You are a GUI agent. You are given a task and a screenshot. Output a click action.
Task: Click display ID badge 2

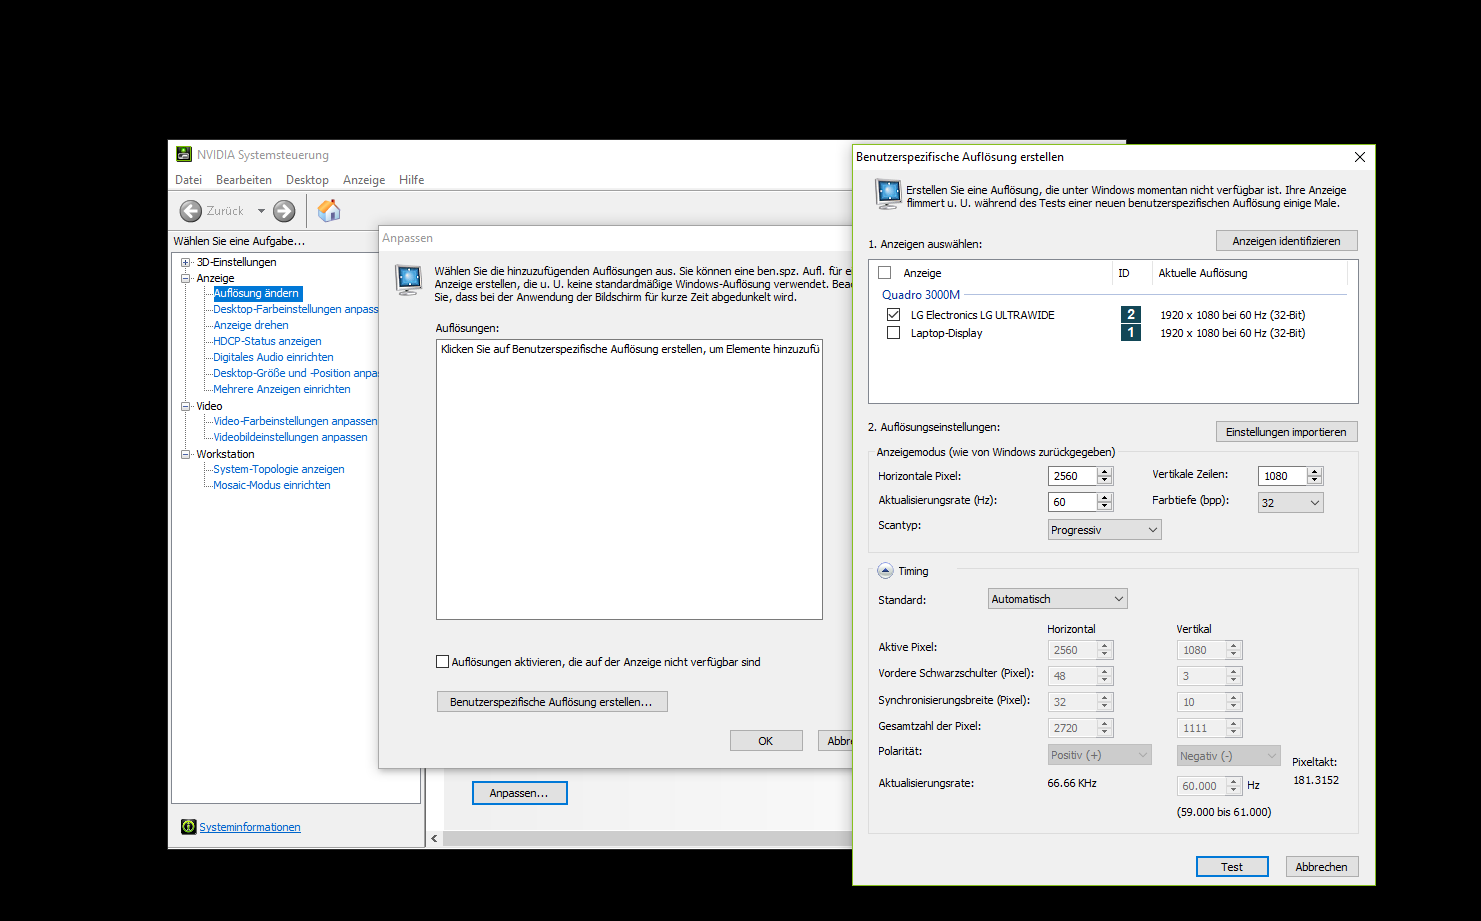tap(1131, 314)
